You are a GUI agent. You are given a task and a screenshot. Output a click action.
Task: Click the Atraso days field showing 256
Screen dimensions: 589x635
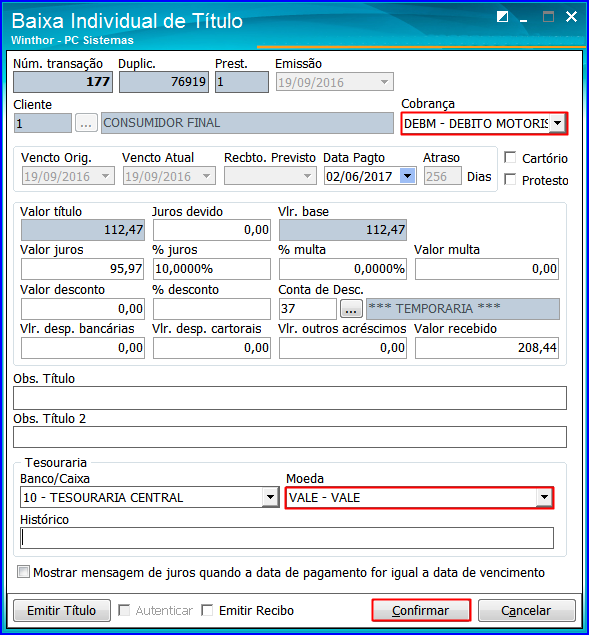point(442,176)
